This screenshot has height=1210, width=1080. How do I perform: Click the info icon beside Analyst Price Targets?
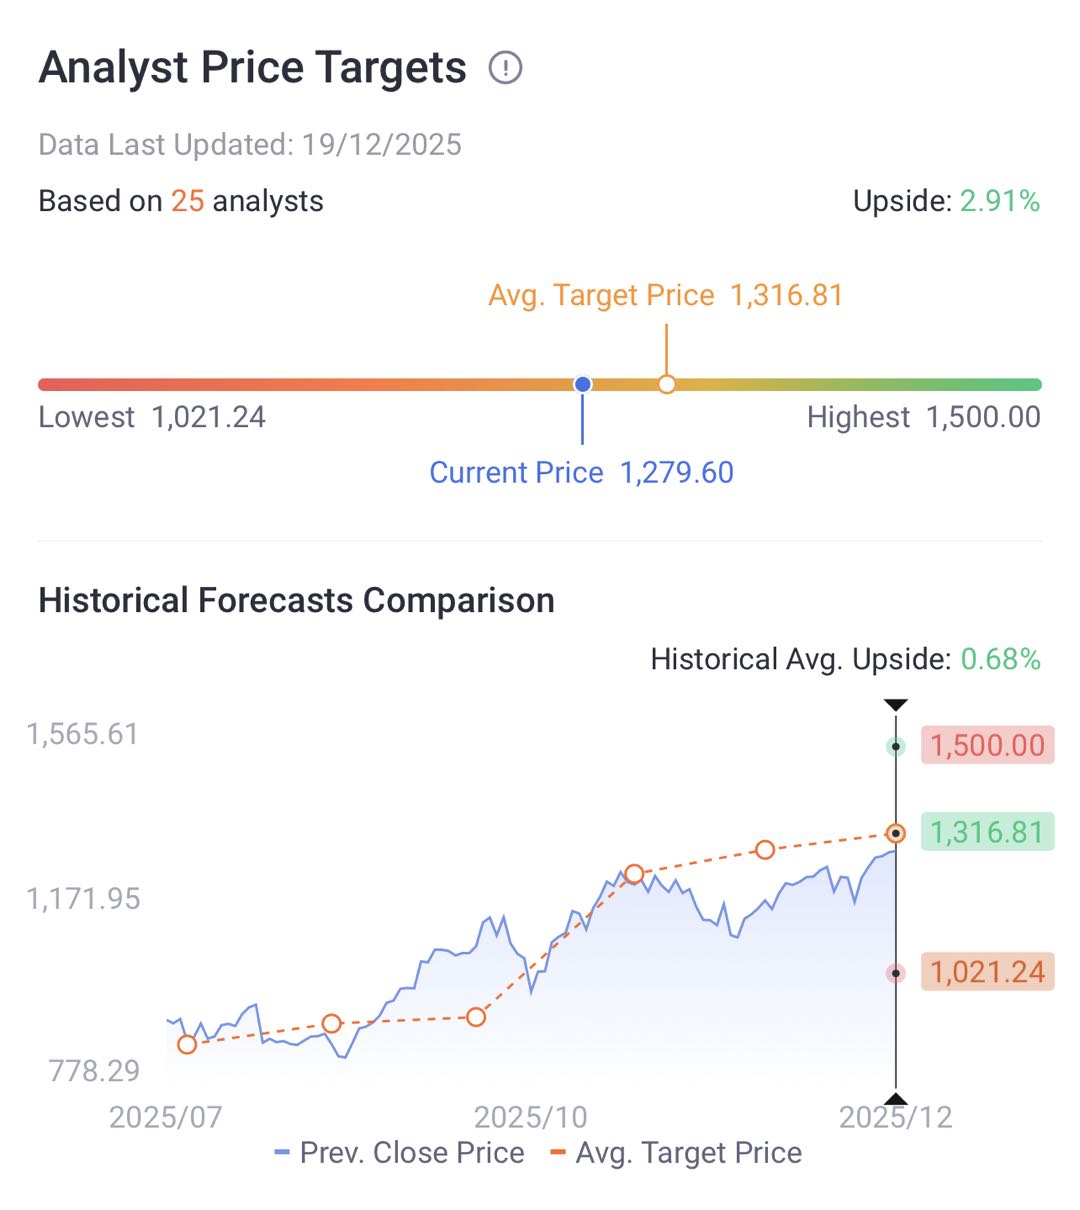506,68
